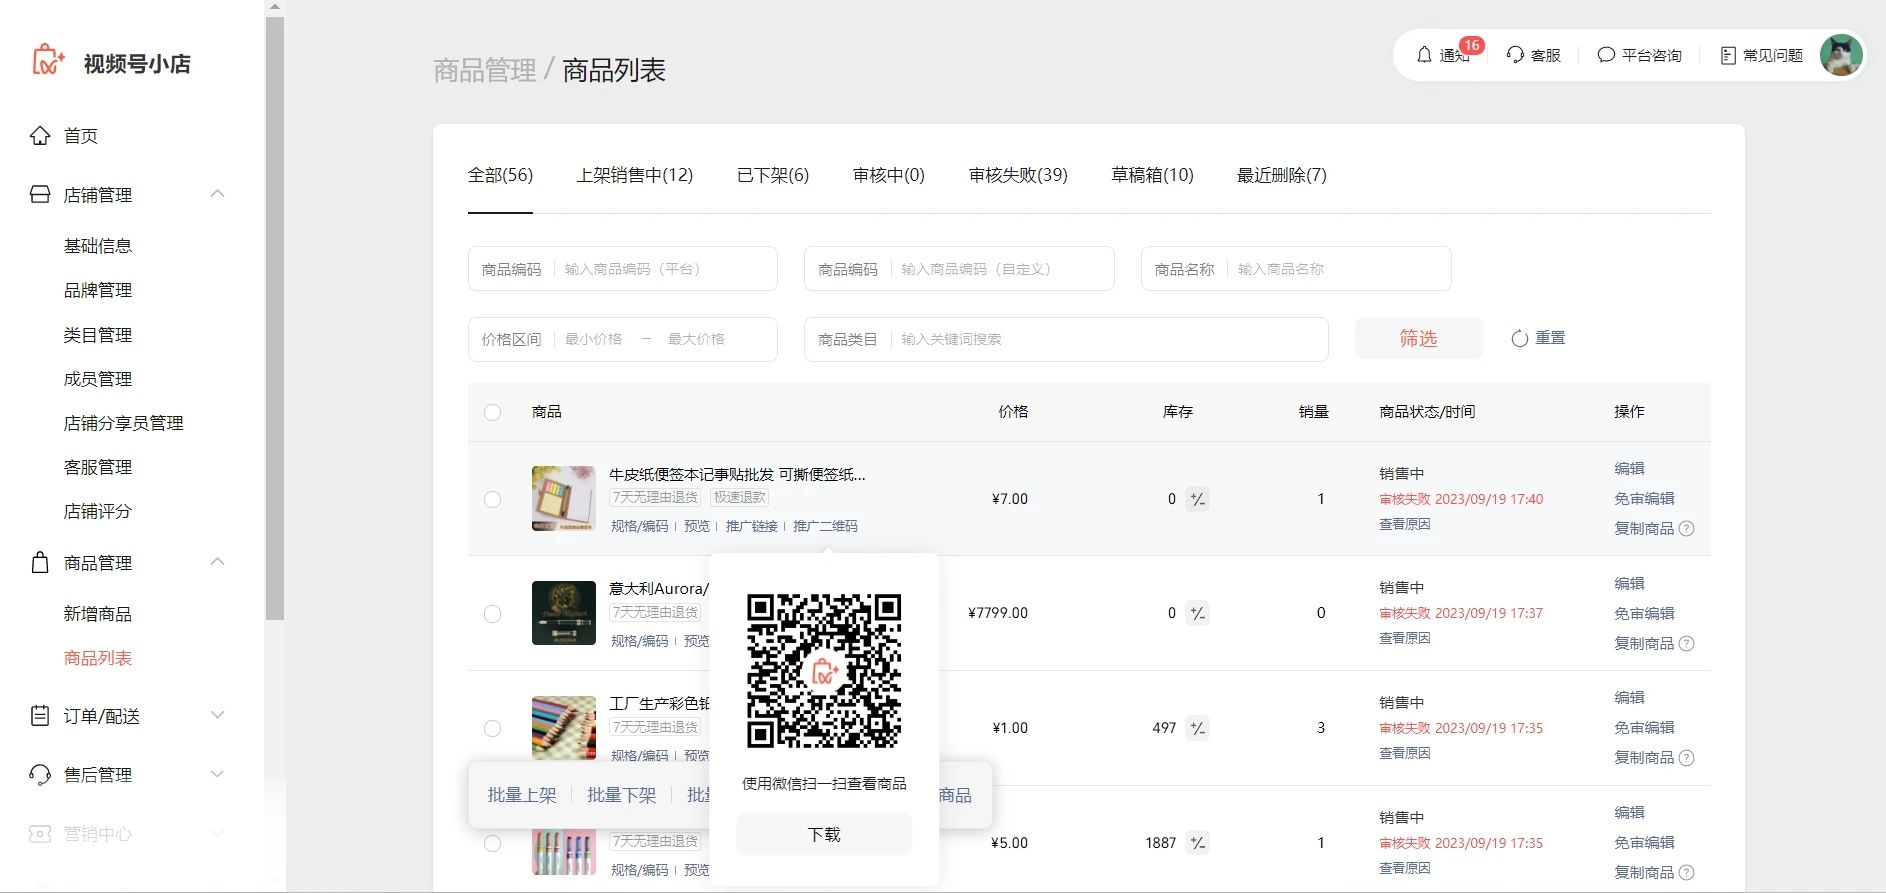Click 推广二维码 link for 牛皮纸便签本

point(825,526)
